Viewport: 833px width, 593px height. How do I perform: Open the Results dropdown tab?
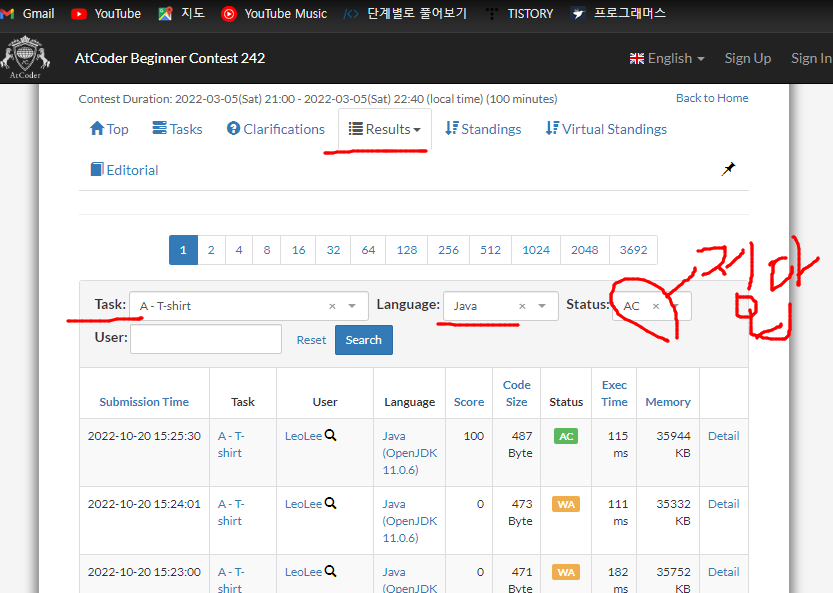click(x=385, y=129)
